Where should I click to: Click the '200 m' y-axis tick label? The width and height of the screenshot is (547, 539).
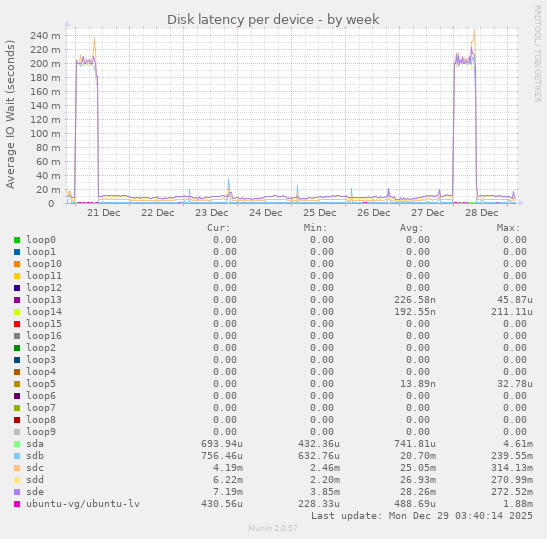[45, 64]
